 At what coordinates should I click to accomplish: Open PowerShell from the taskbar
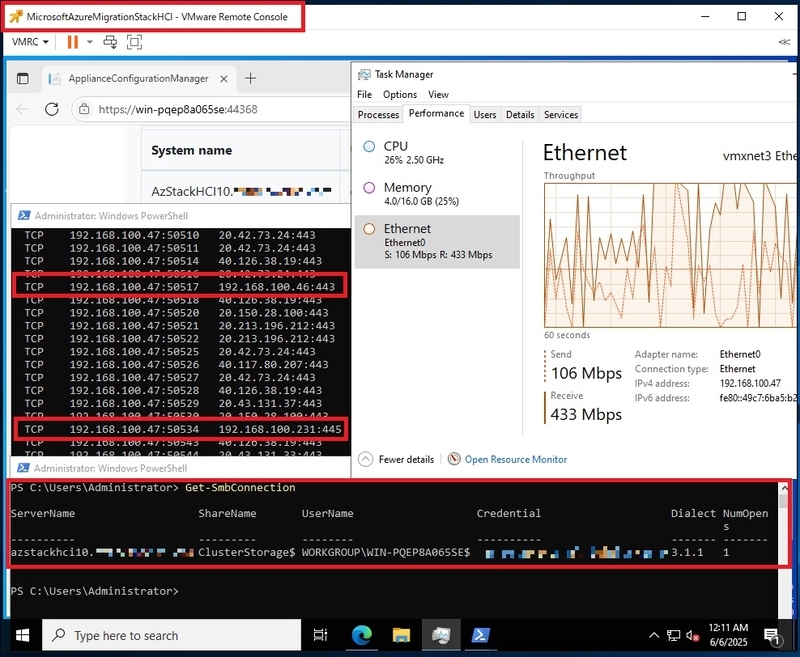(481, 636)
